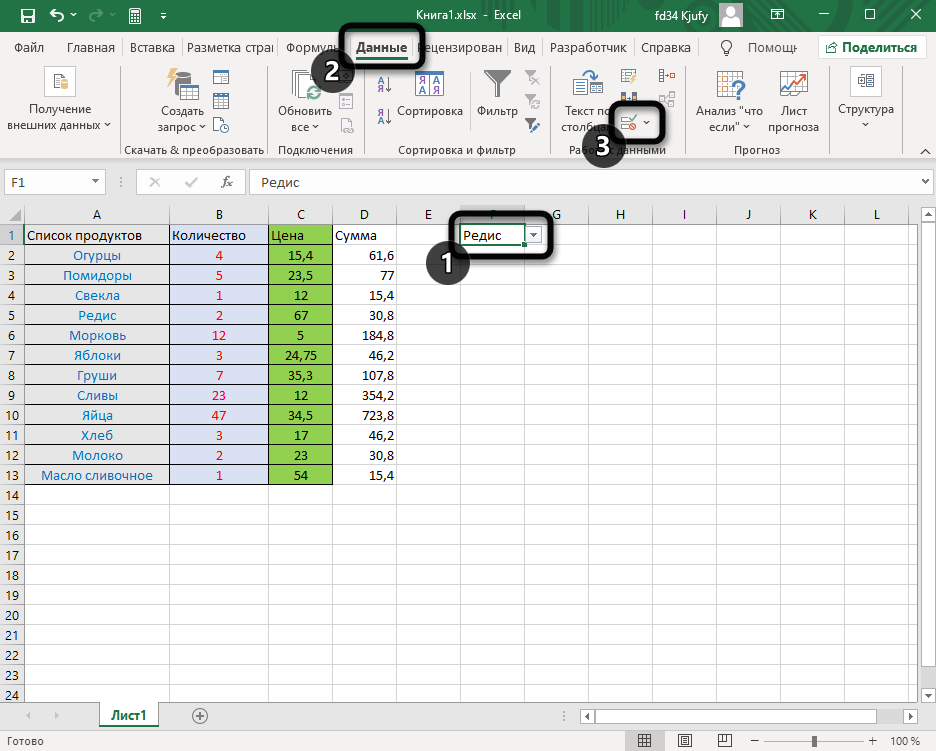
Task: Expand the Structure dropdown
Action: click(866, 124)
